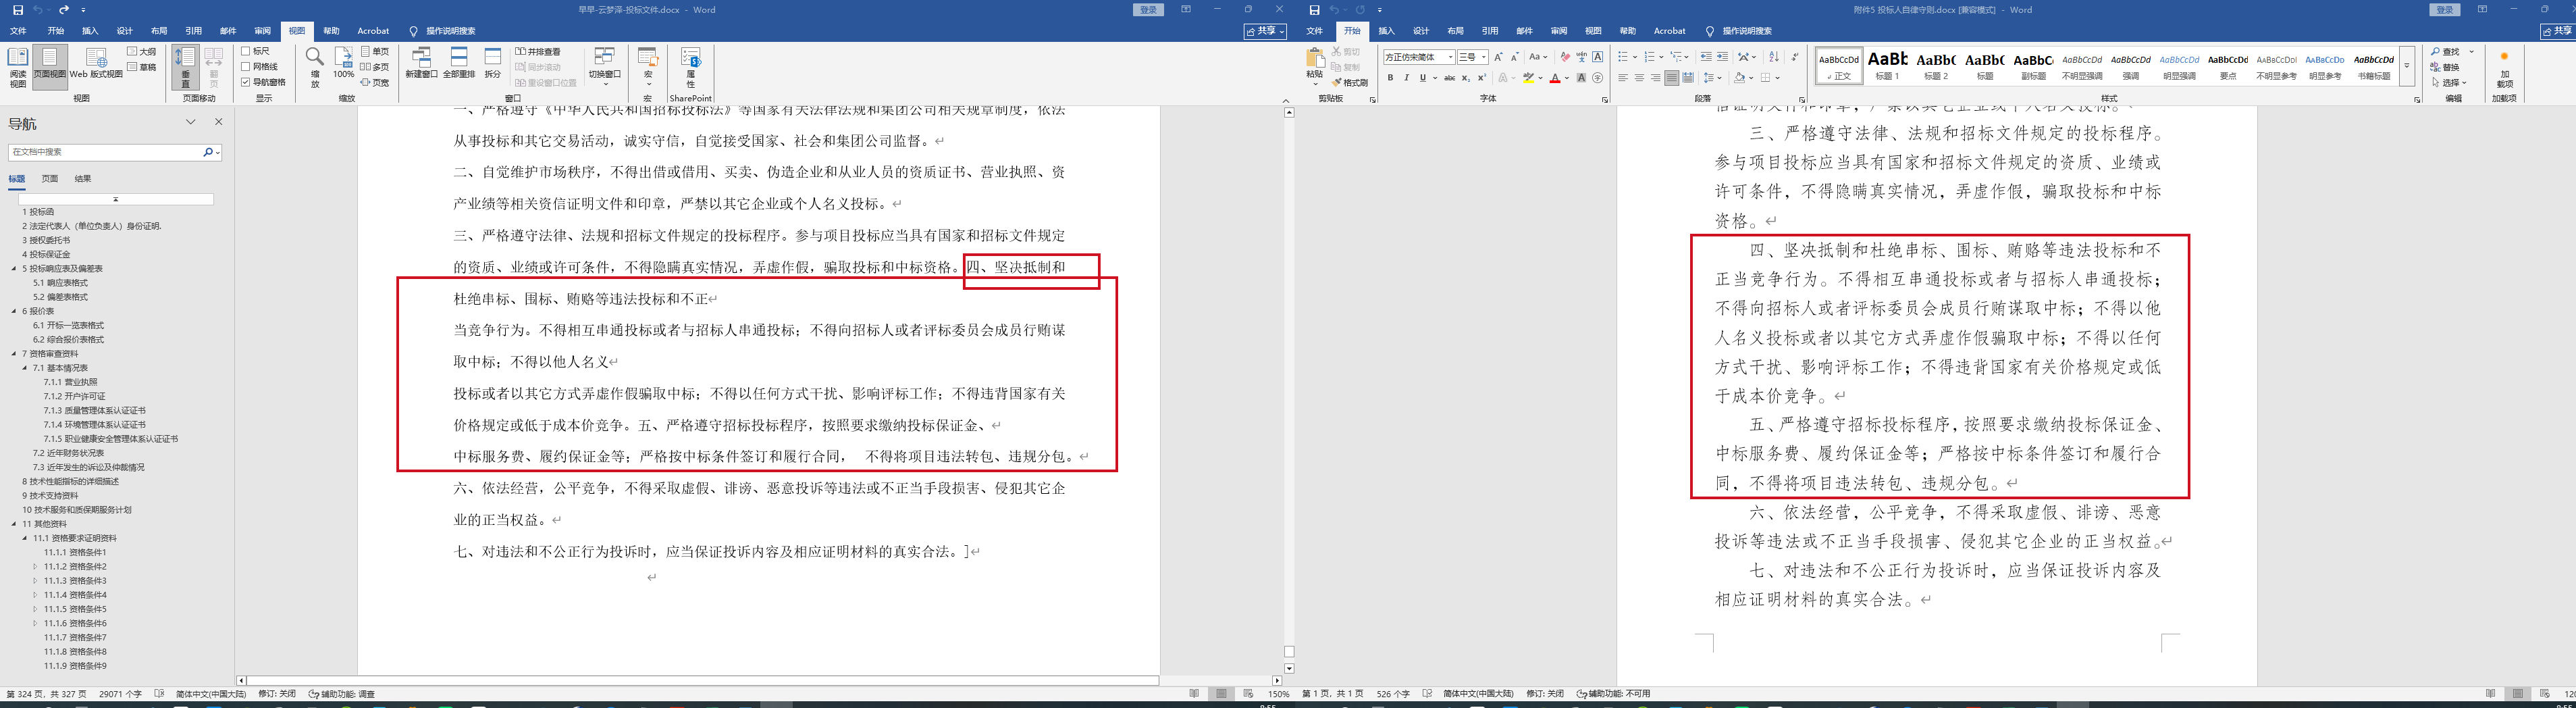Switch to 草稿 draft view
The image size is (2576, 708).
tap(142, 67)
